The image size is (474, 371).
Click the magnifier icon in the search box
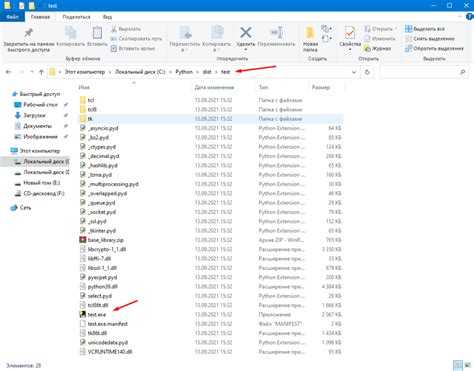point(463,72)
